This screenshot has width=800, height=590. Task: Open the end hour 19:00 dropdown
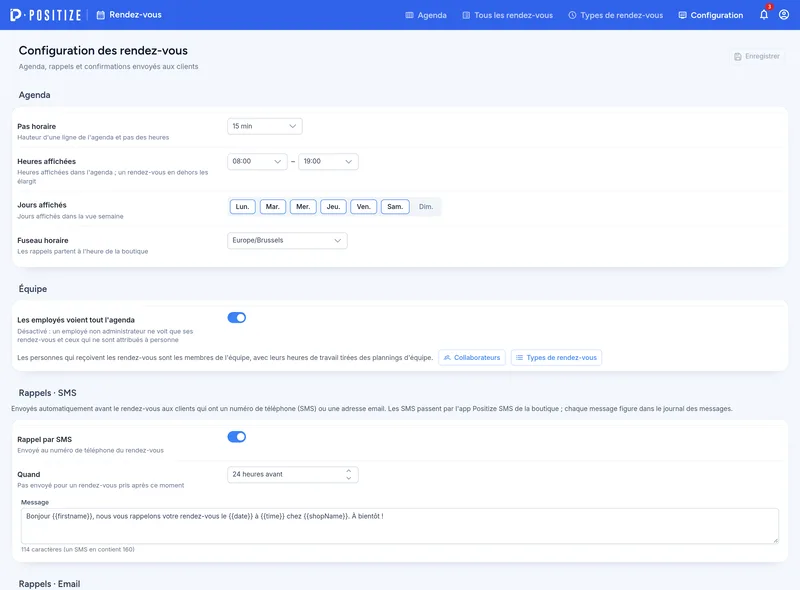tap(328, 161)
